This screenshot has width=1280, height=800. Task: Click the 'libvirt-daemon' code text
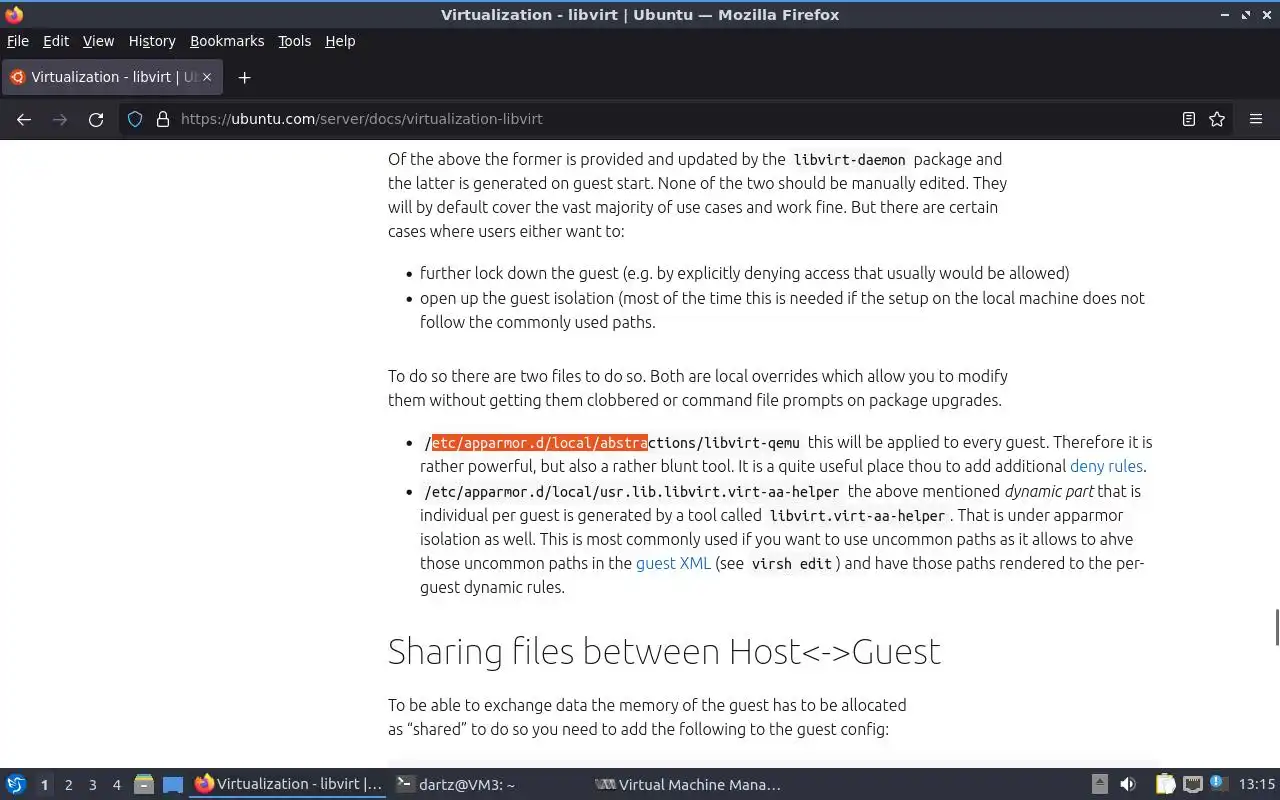(849, 159)
